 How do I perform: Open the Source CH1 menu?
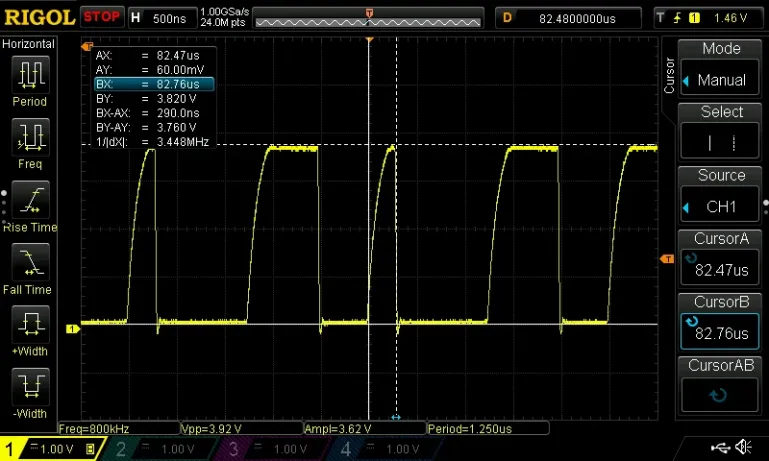tap(719, 206)
